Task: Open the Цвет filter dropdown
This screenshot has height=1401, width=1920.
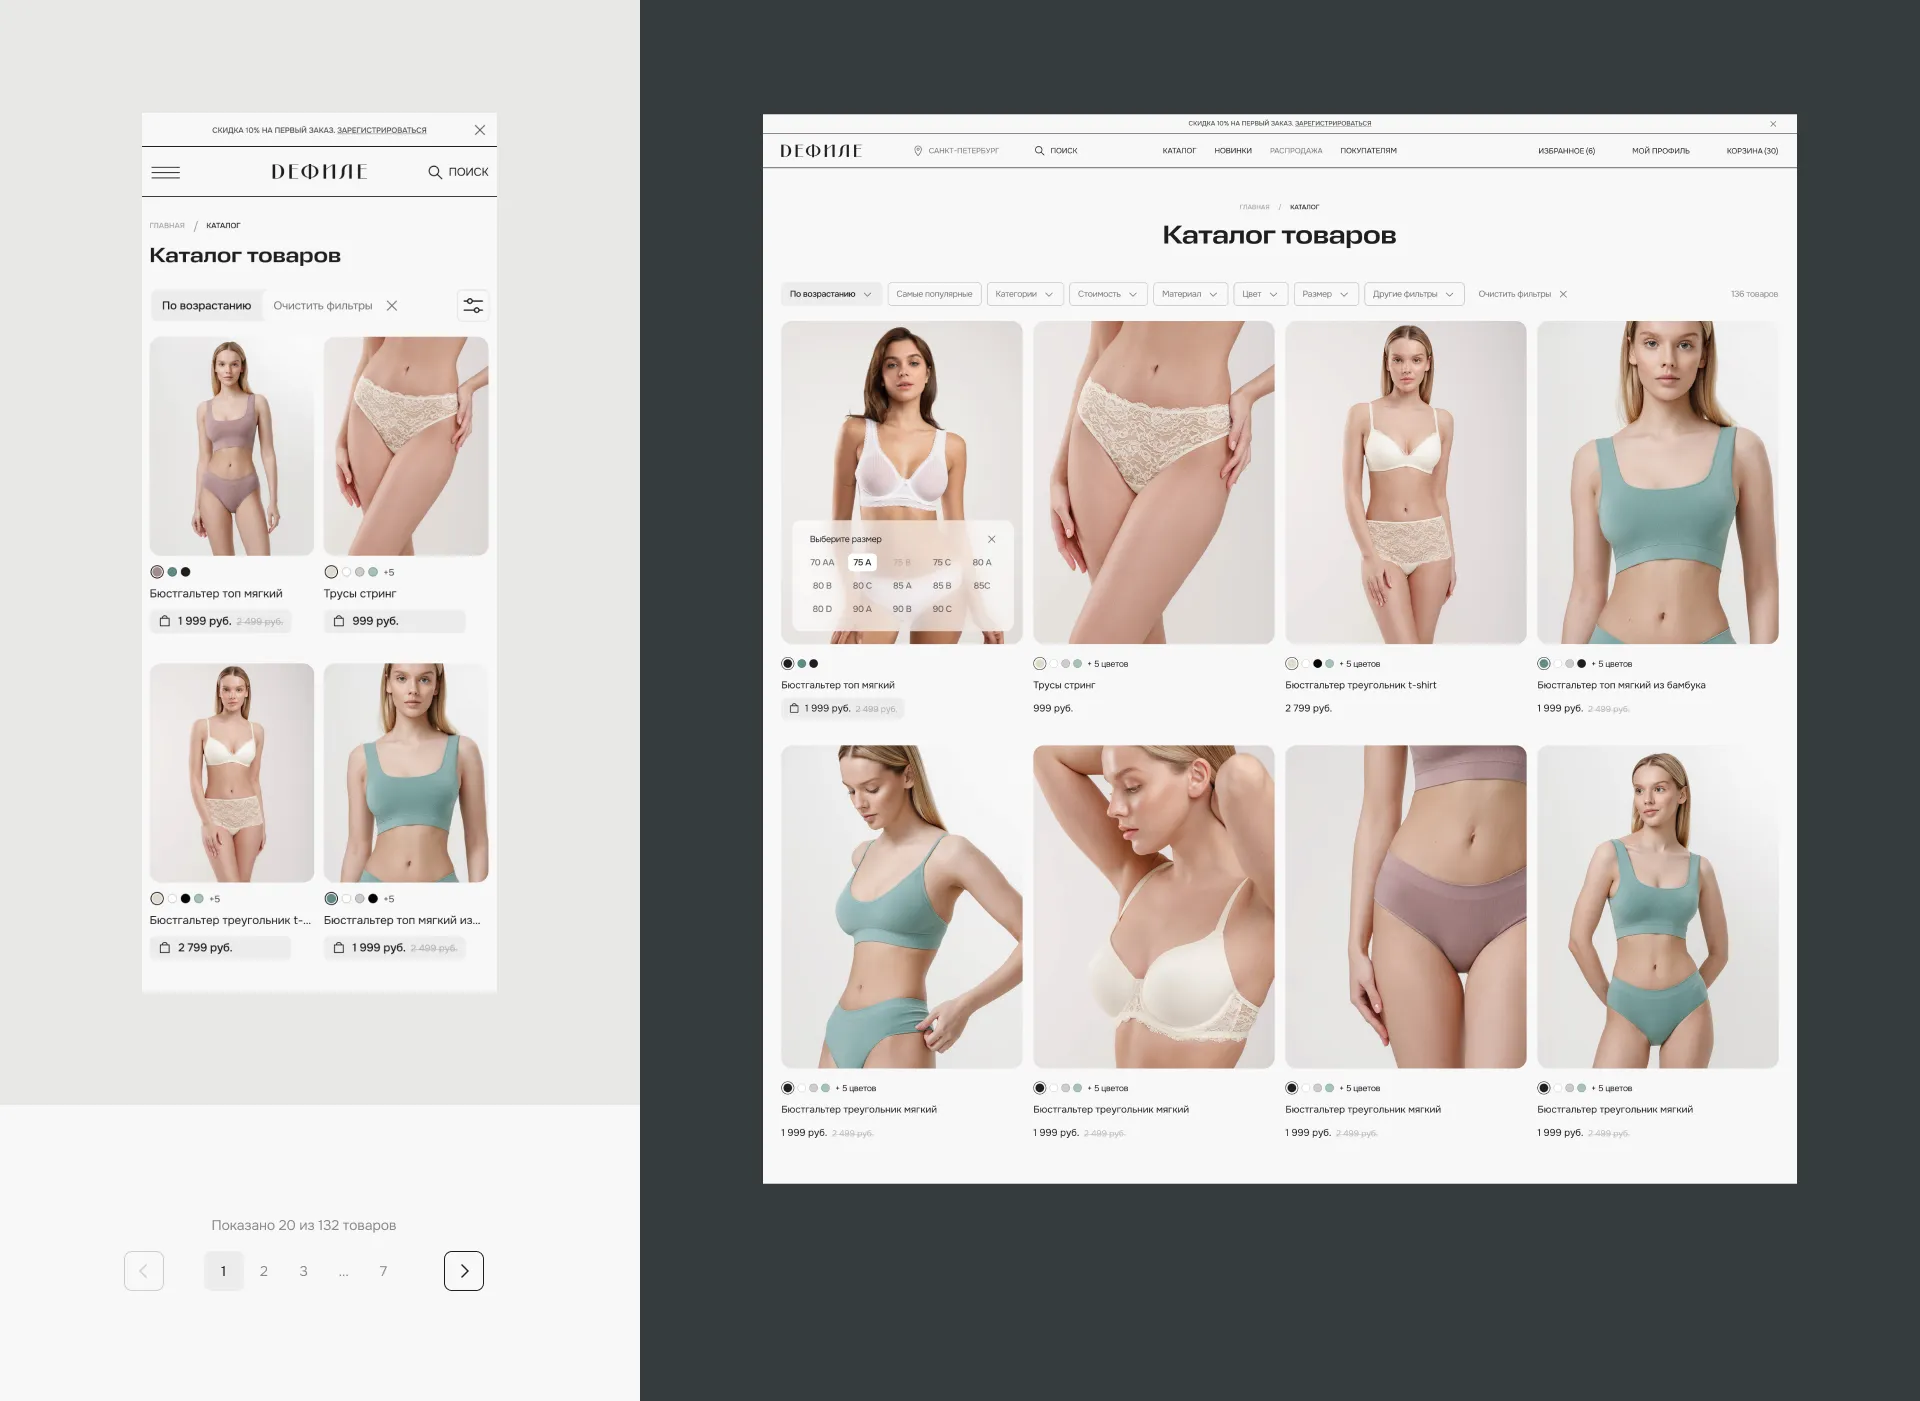Action: [x=1259, y=294]
